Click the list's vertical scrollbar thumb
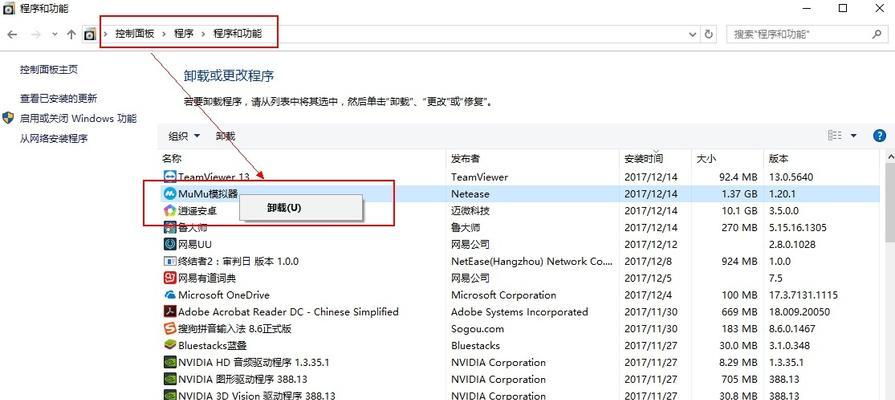The height and width of the screenshot is (400, 895). click(x=889, y=203)
